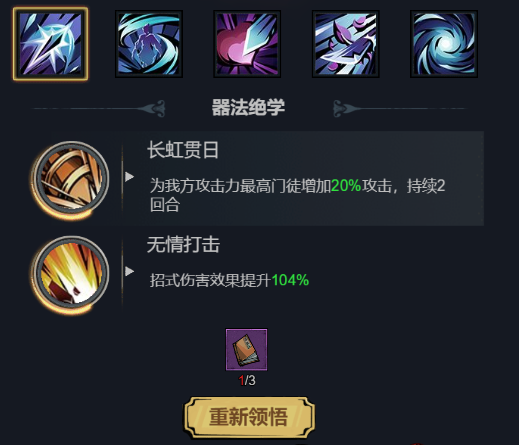519x445 pixels.
Task: Select the 招式伤害效果提升 description text
Action: click(x=210, y=280)
